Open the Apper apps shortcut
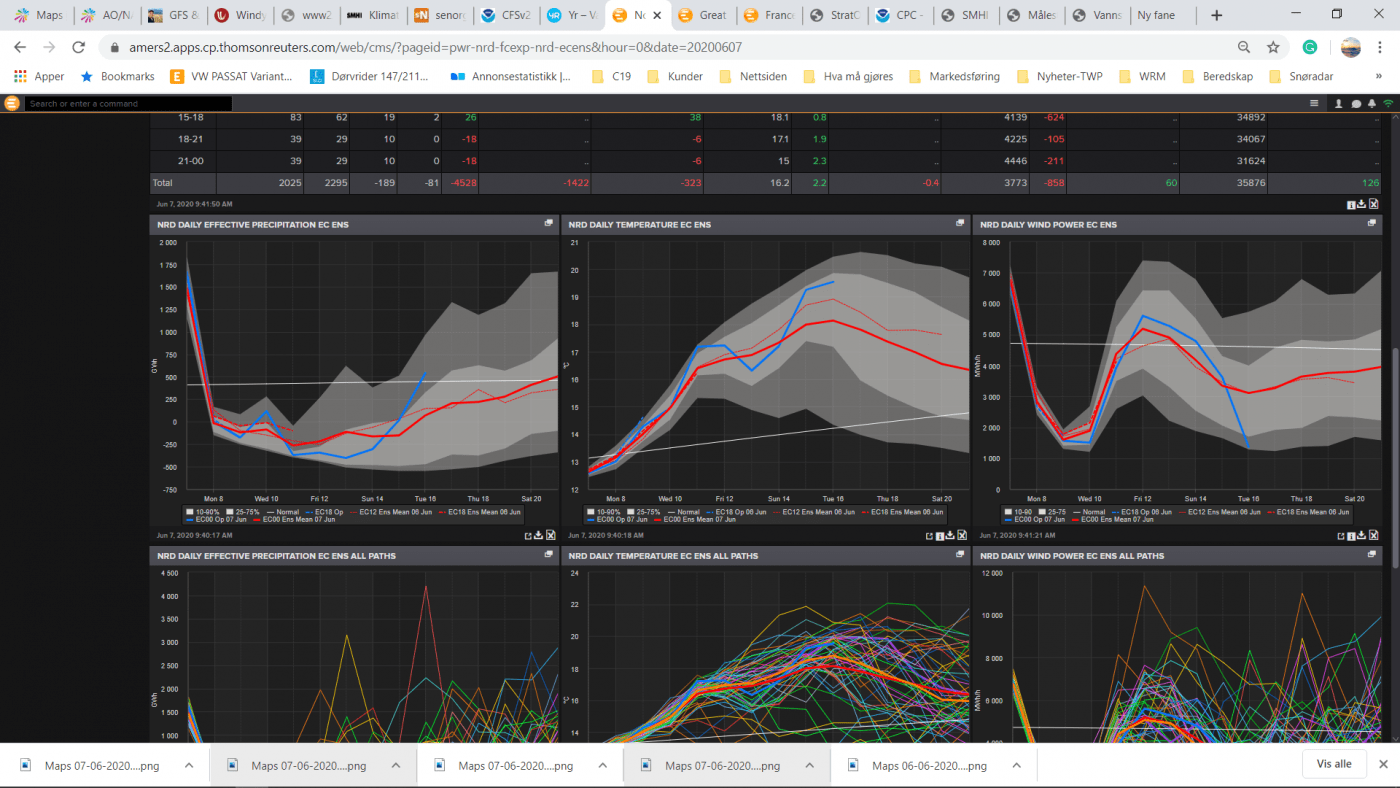This screenshot has height=788, width=1400. (39, 76)
